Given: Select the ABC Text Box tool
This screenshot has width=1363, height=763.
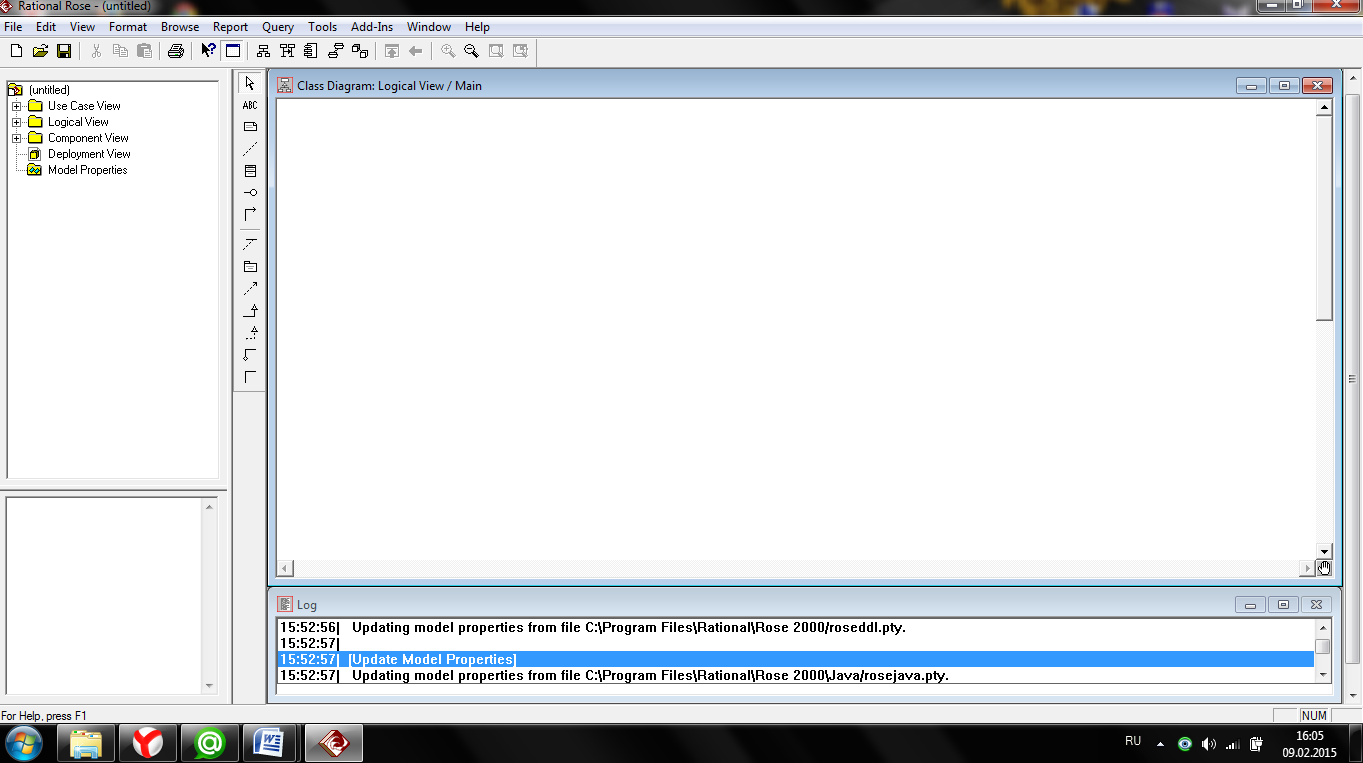Looking at the screenshot, I should [x=250, y=105].
